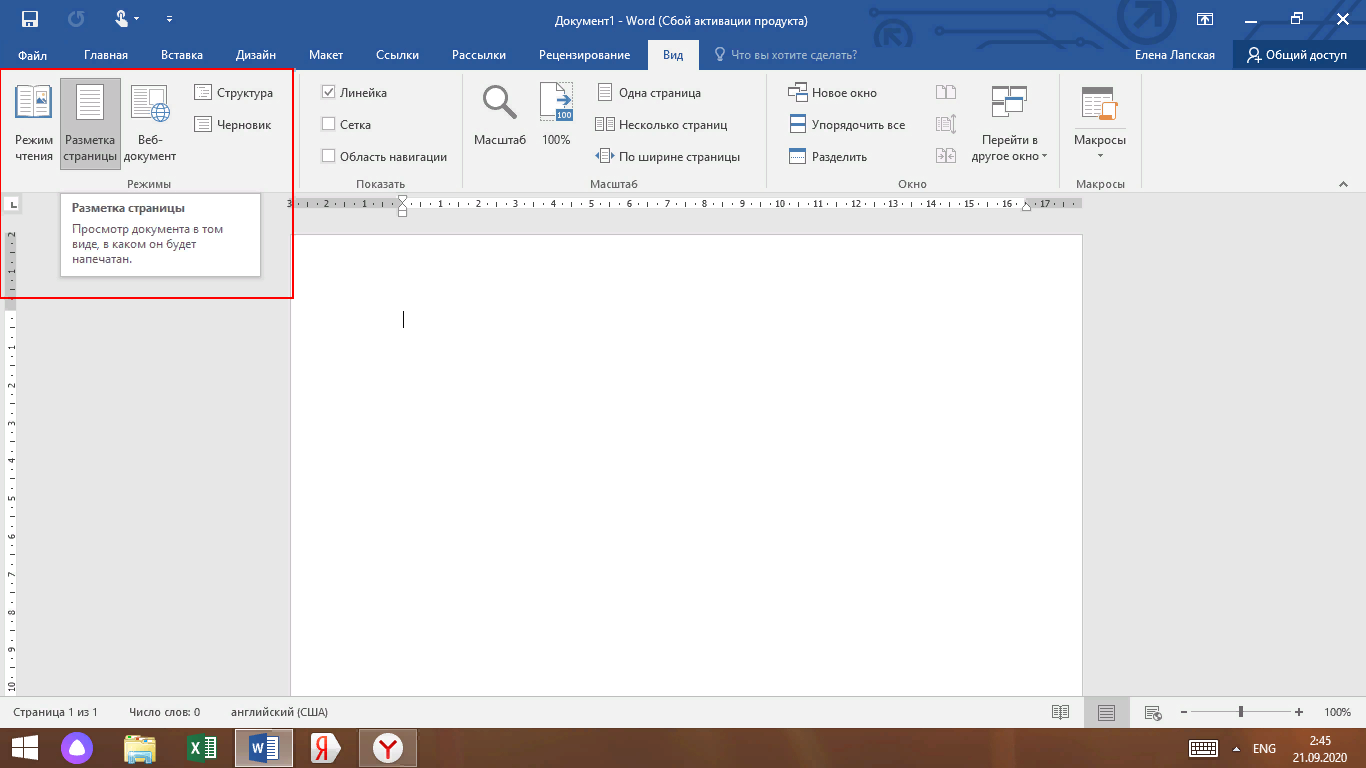The image size is (1366, 768).
Task: Switch to read mode in status bar
Action: [1061, 713]
